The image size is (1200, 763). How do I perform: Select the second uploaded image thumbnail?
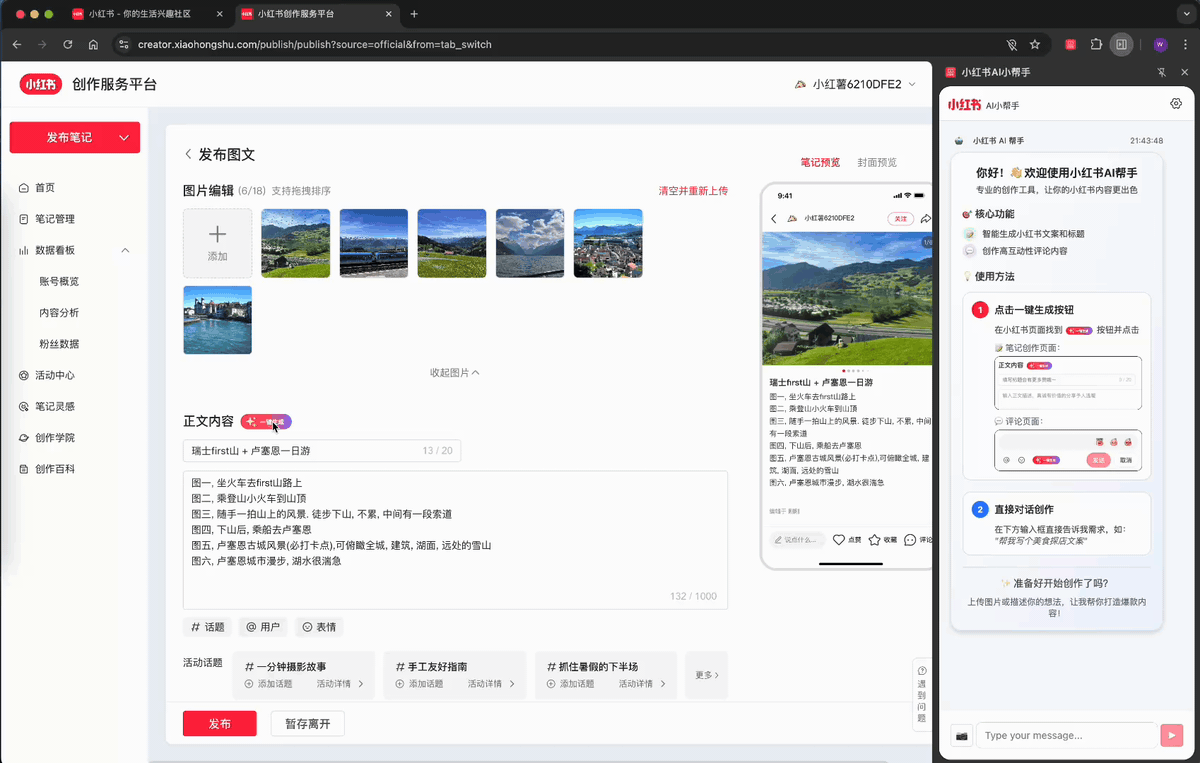[x=374, y=243]
